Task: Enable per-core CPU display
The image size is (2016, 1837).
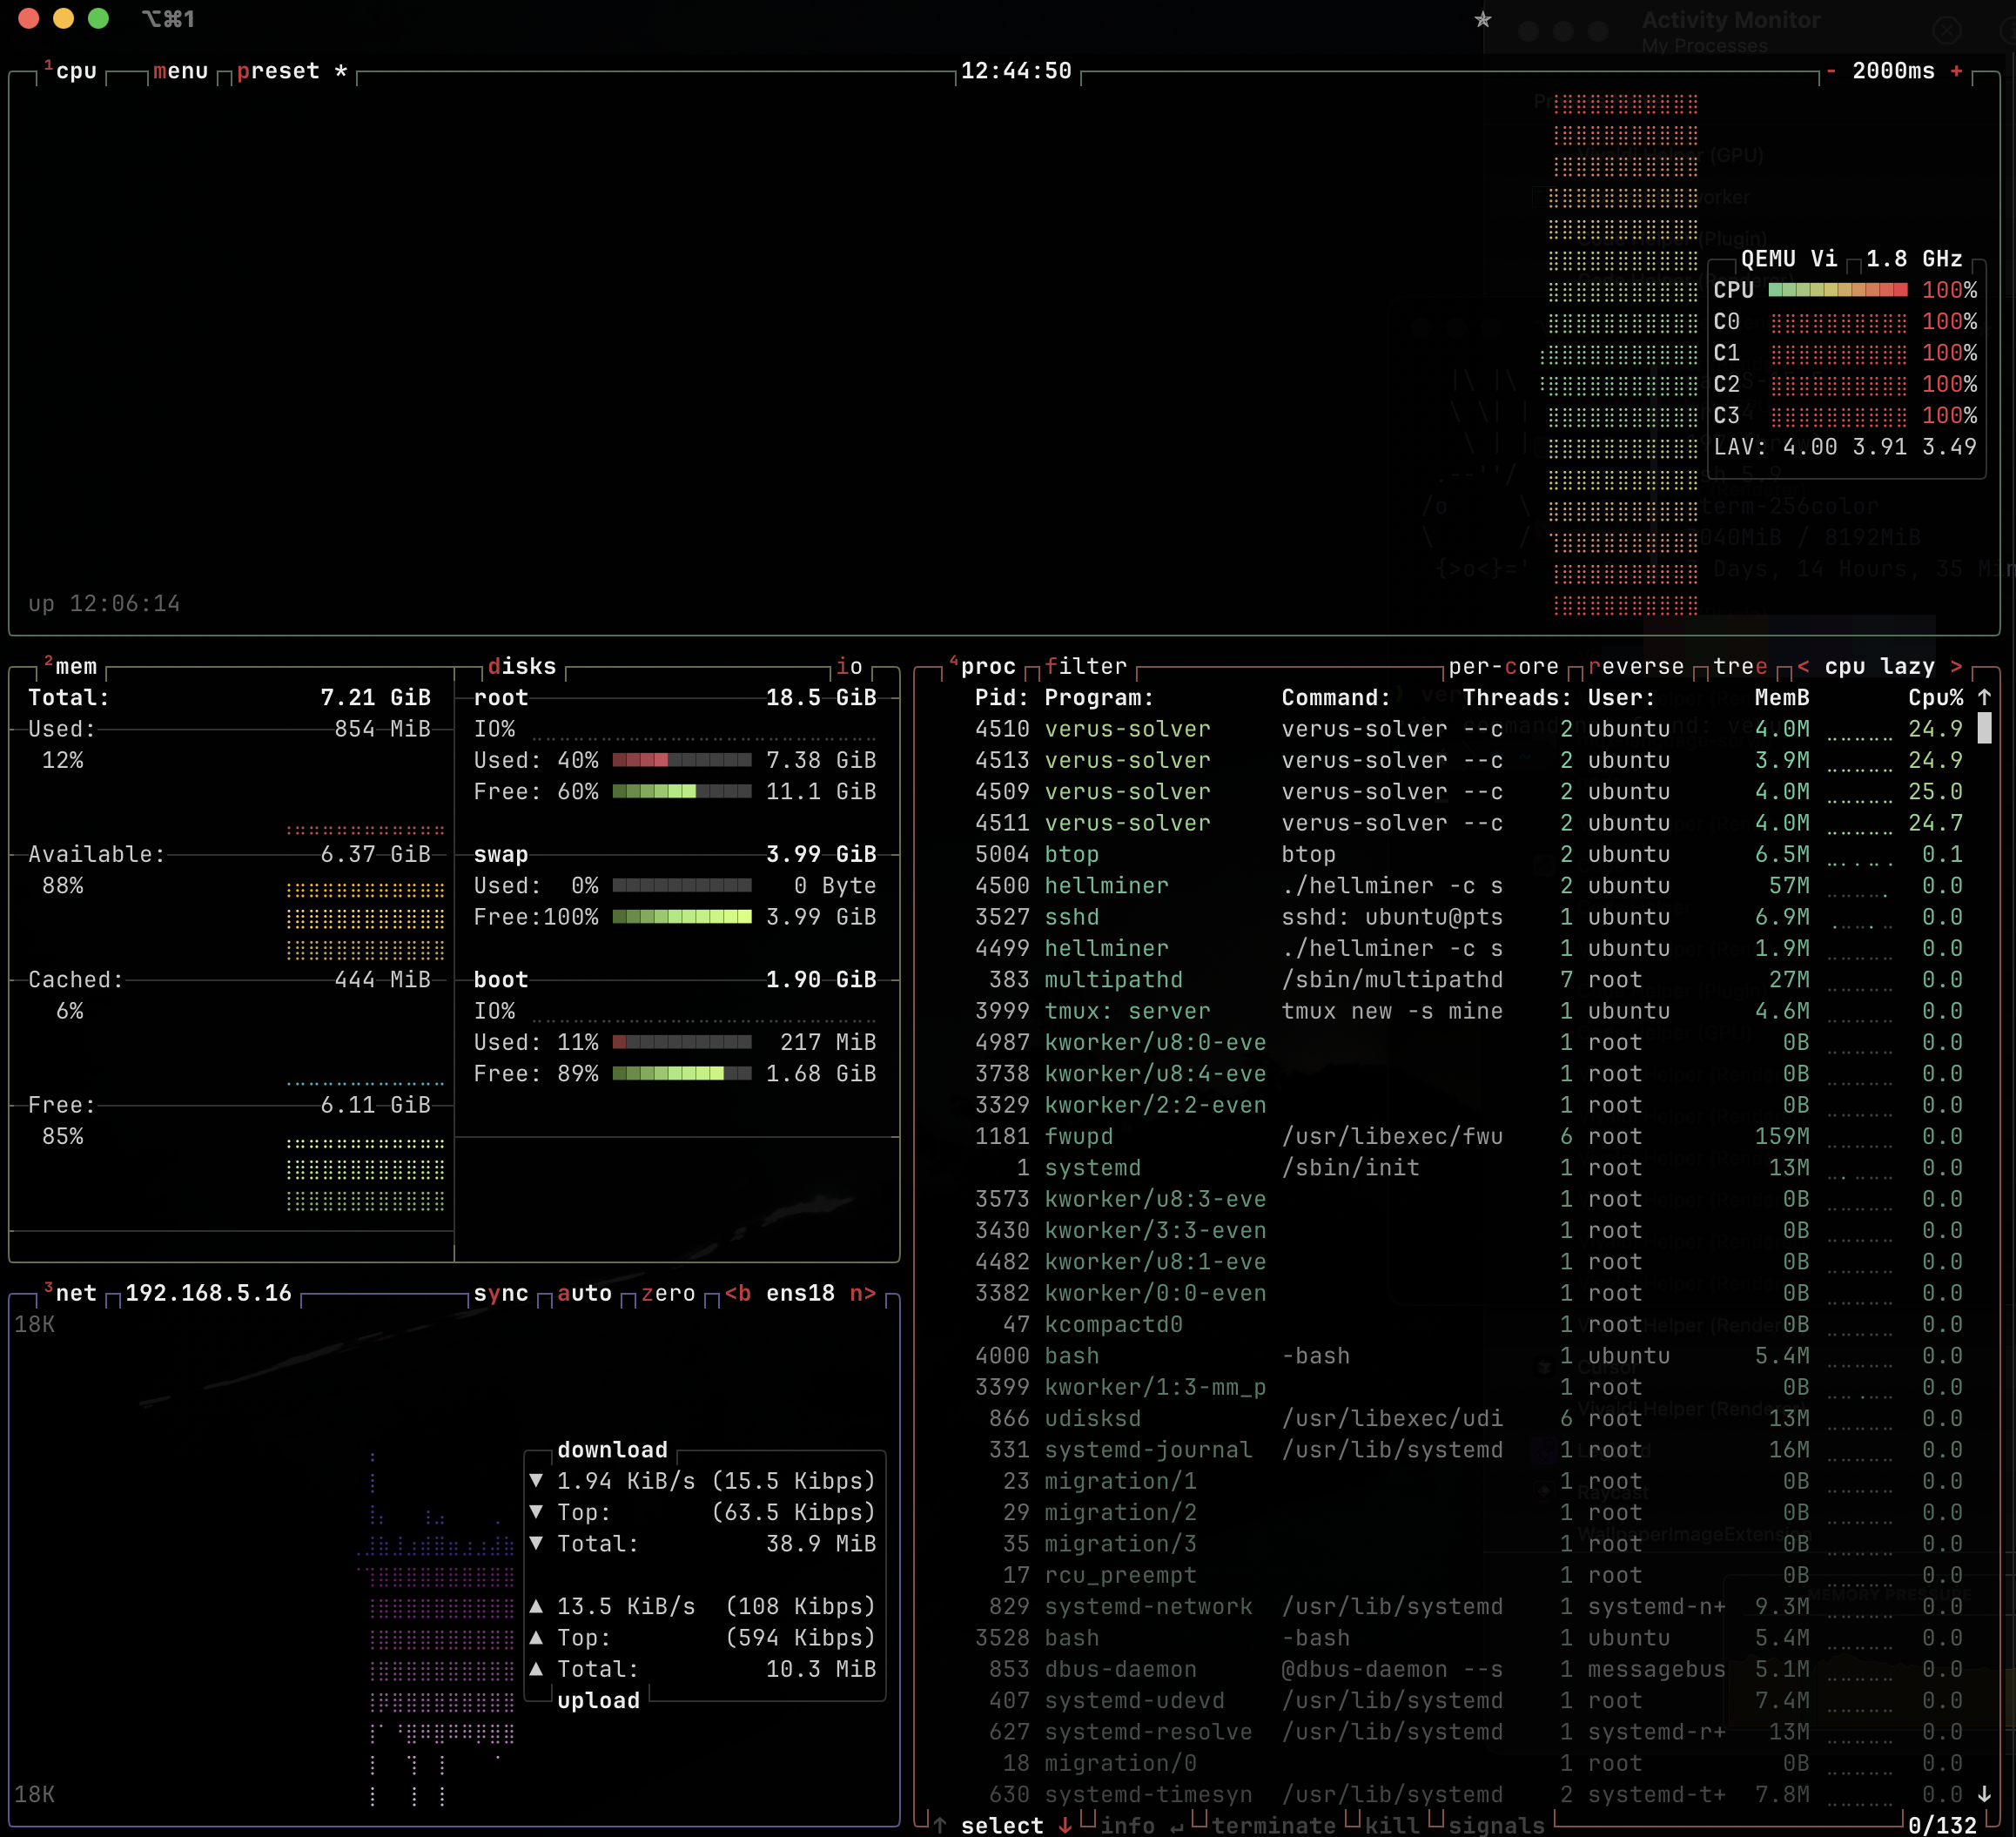Action: (1504, 666)
